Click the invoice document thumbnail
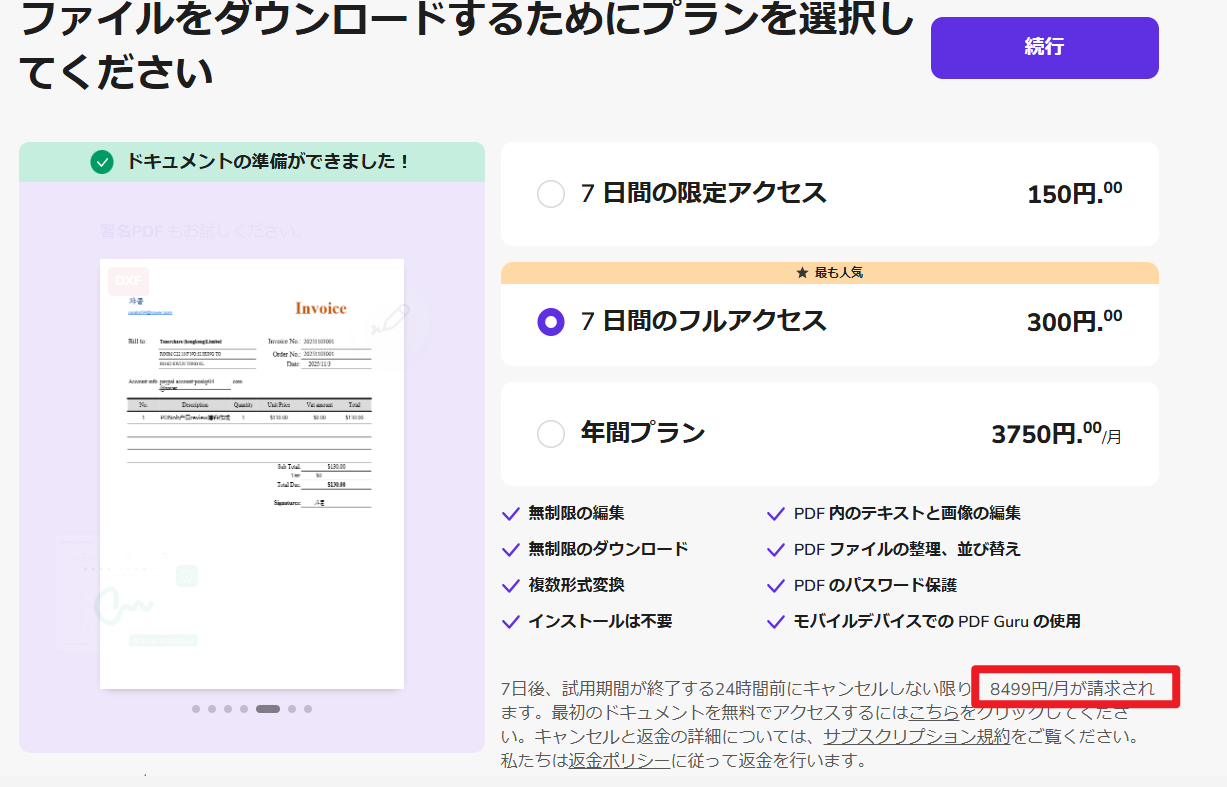Image resolution: width=1227 pixels, height=787 pixels. 251,470
